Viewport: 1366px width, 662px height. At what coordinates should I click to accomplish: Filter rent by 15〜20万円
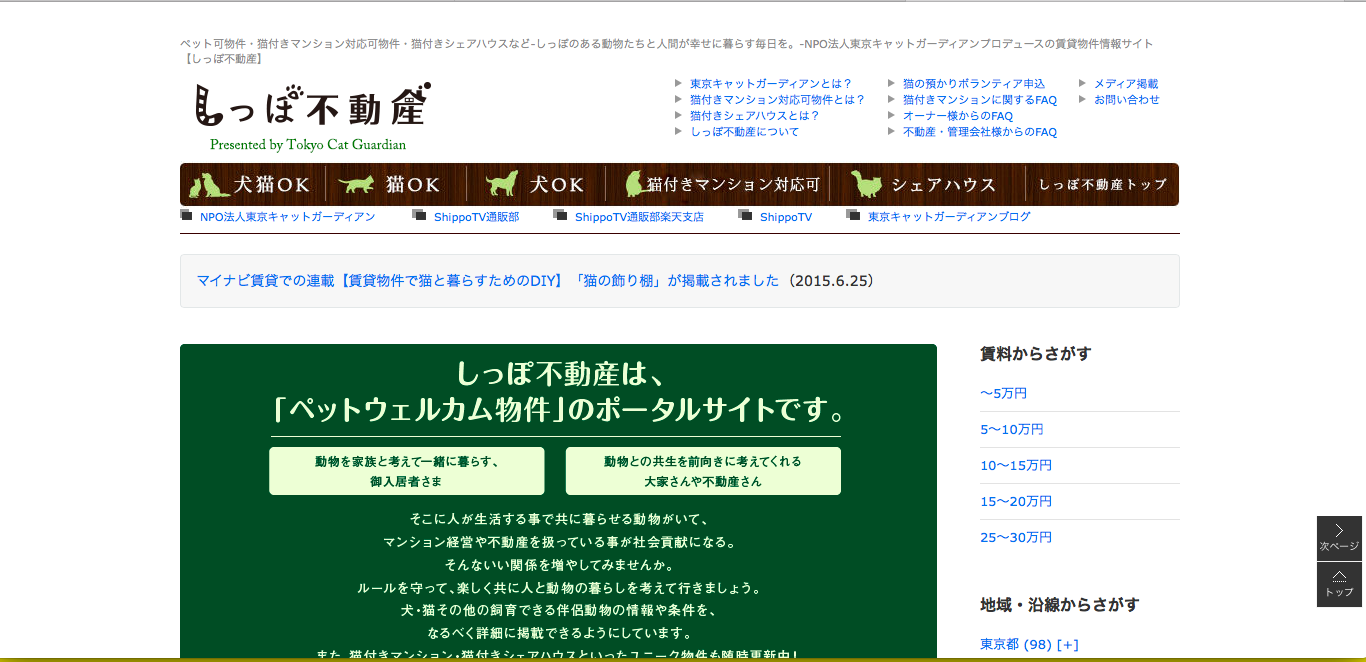point(1016,501)
